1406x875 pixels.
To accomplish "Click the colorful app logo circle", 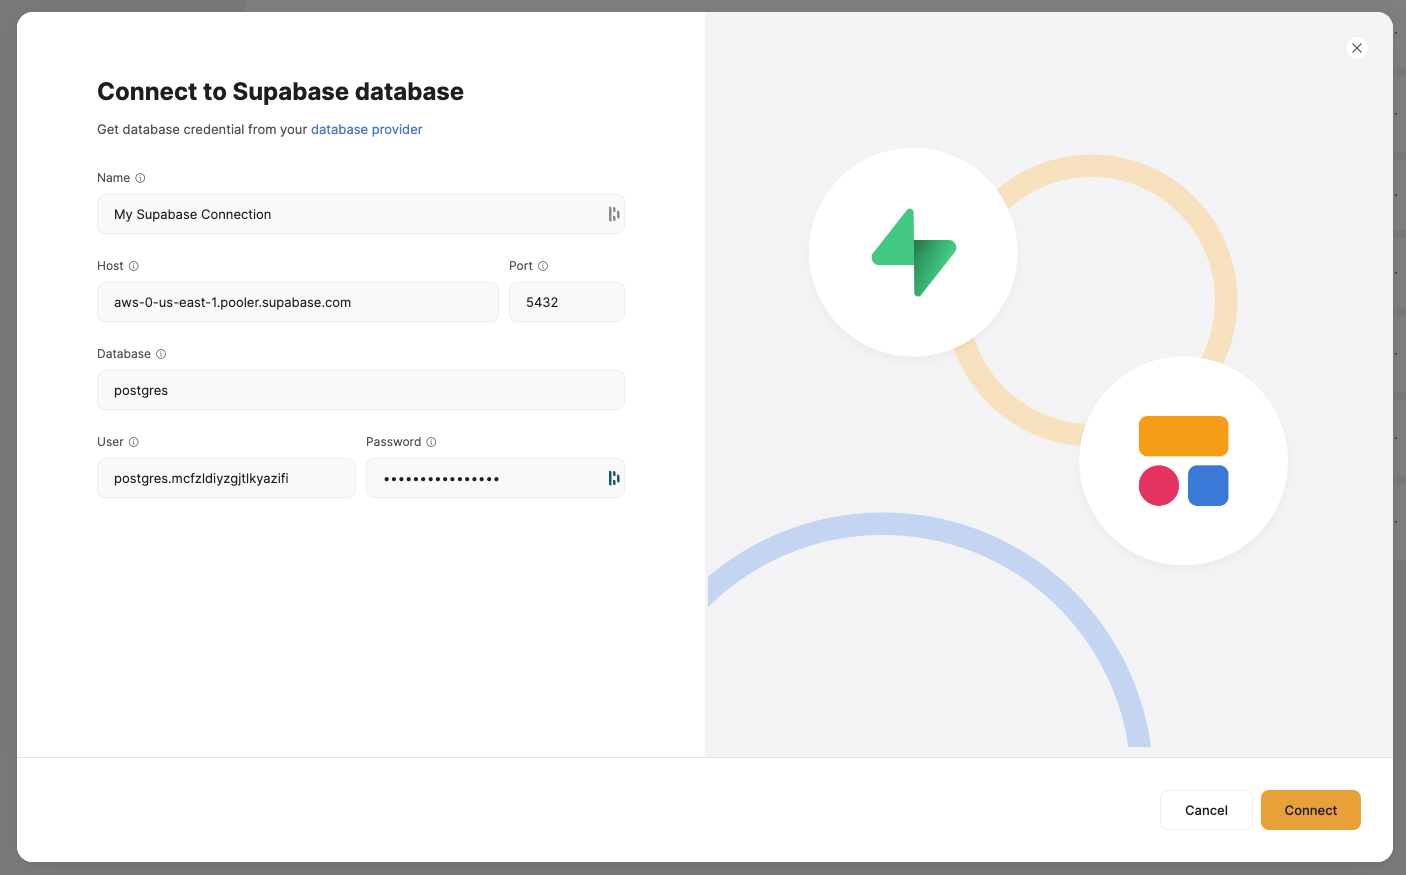I will pyautogui.click(x=1183, y=462).
